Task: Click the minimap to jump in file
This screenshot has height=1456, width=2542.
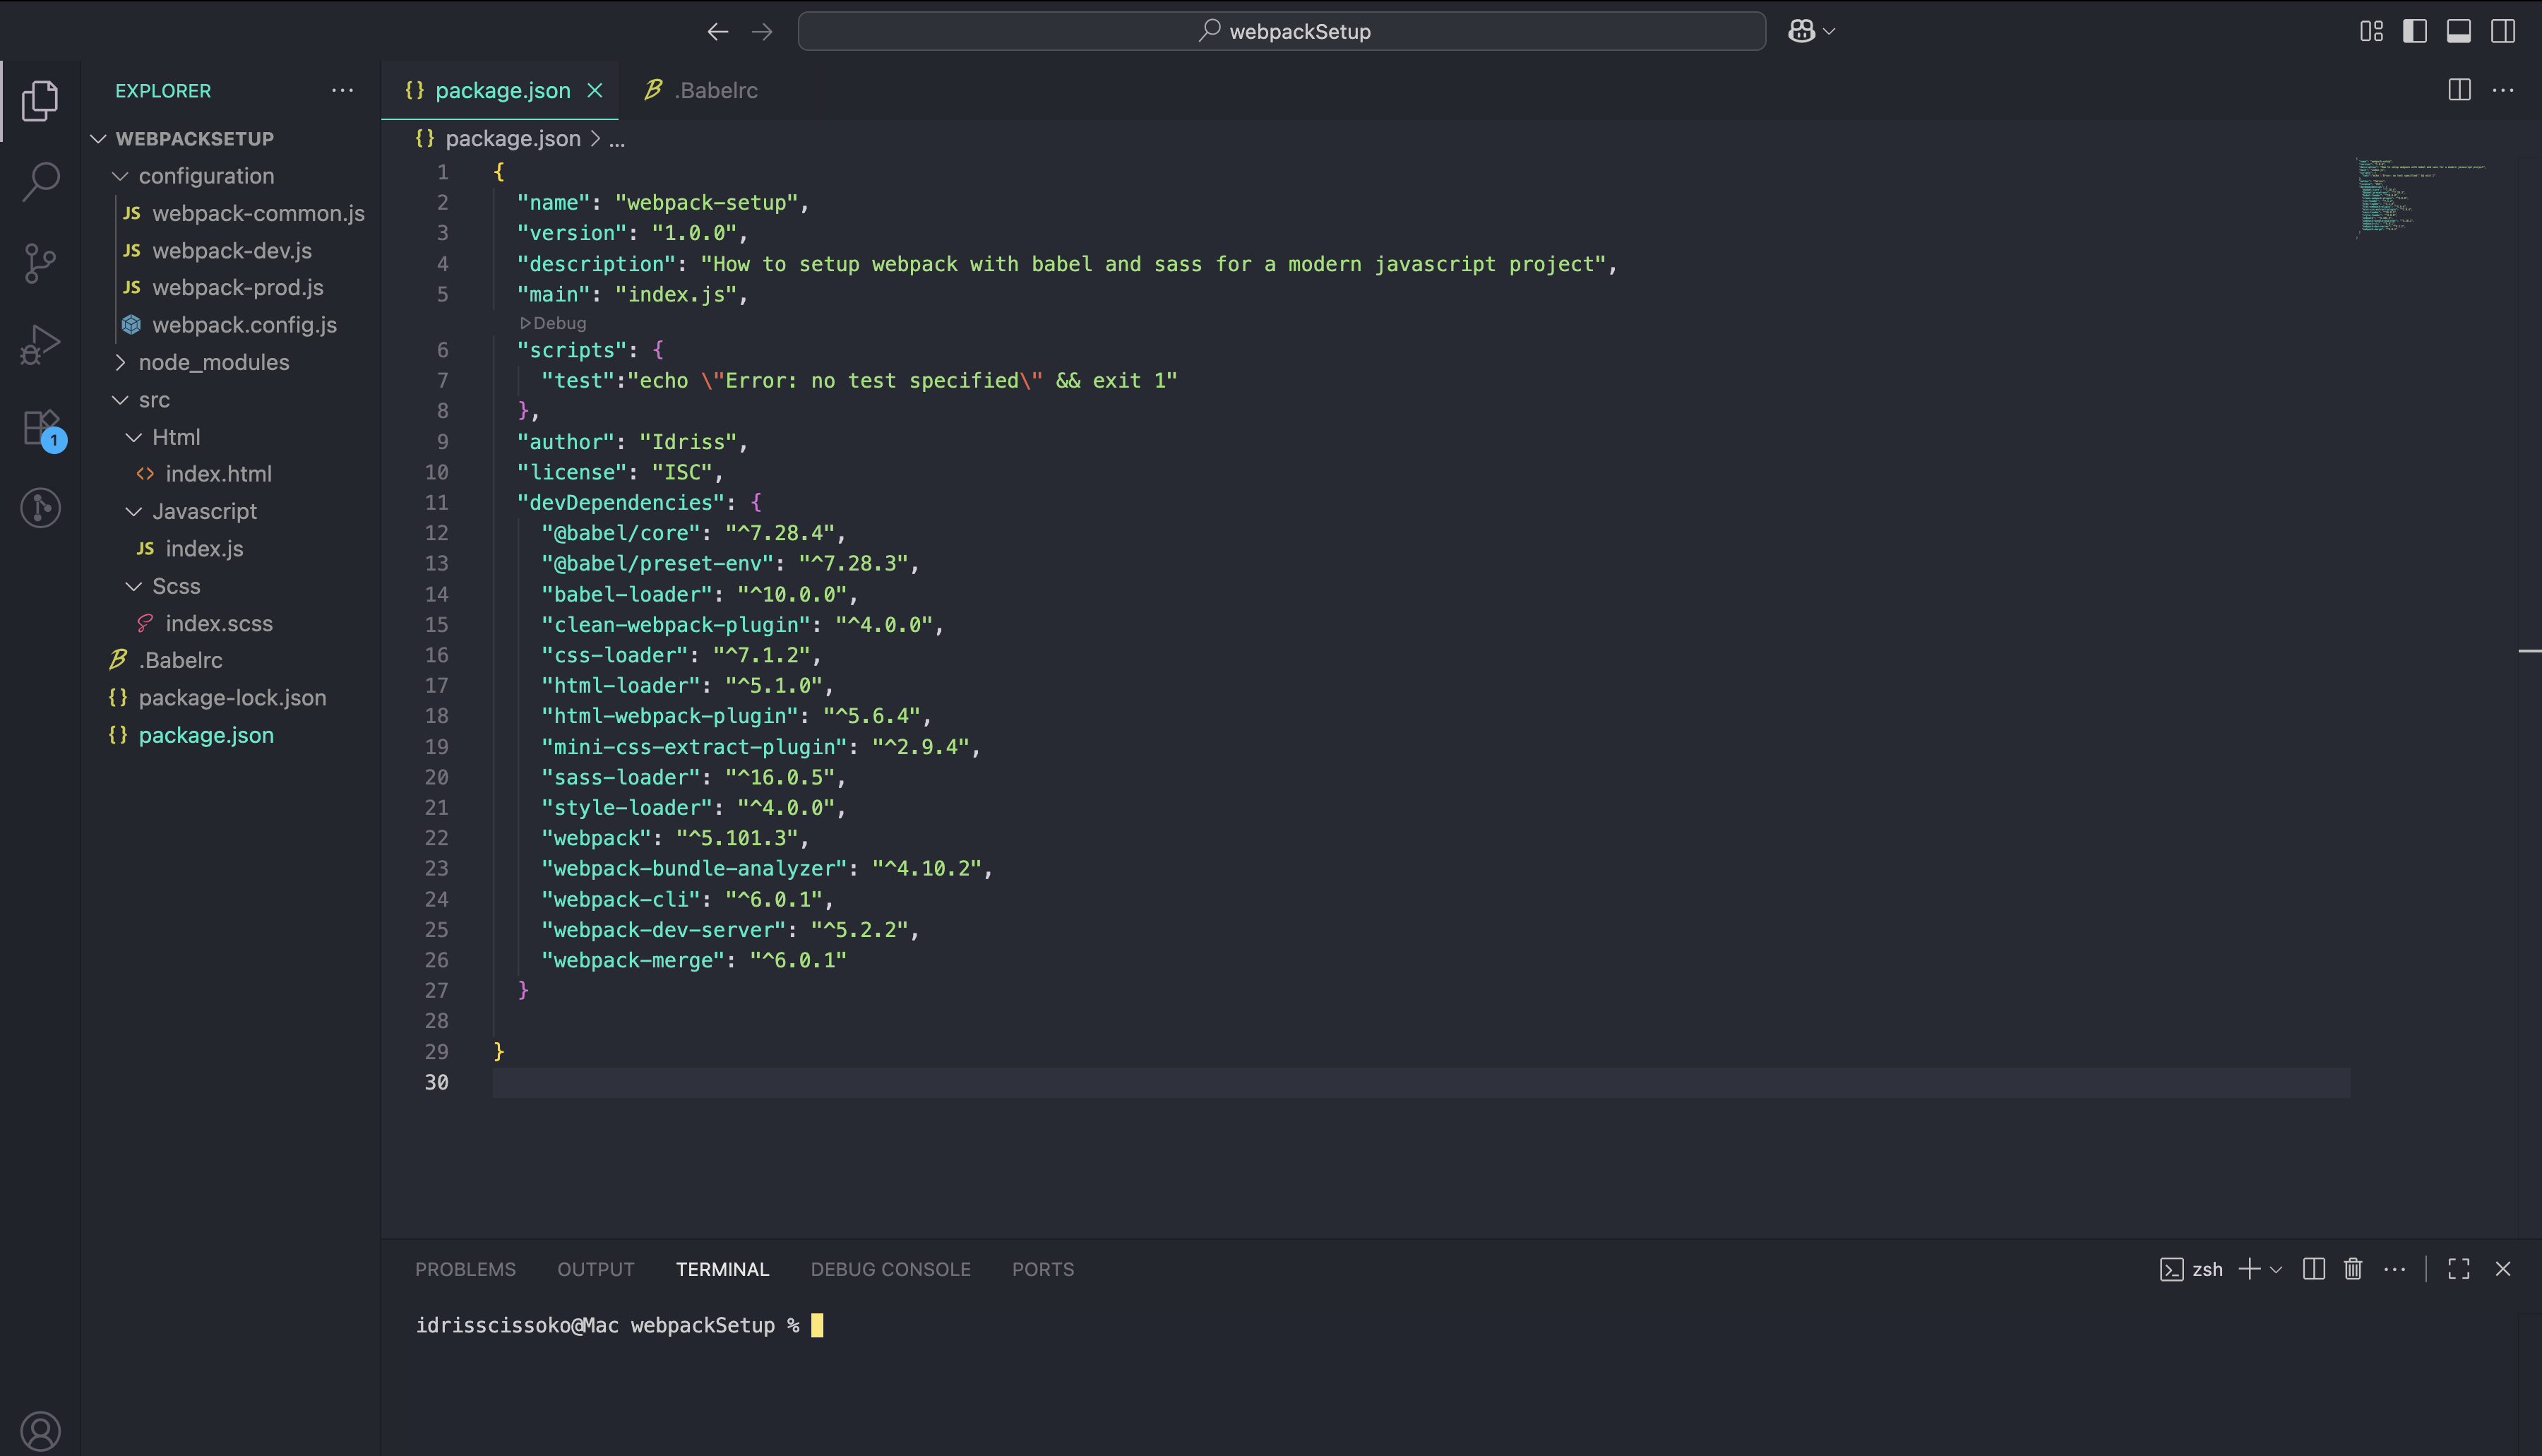Action: pyautogui.click(x=2420, y=200)
